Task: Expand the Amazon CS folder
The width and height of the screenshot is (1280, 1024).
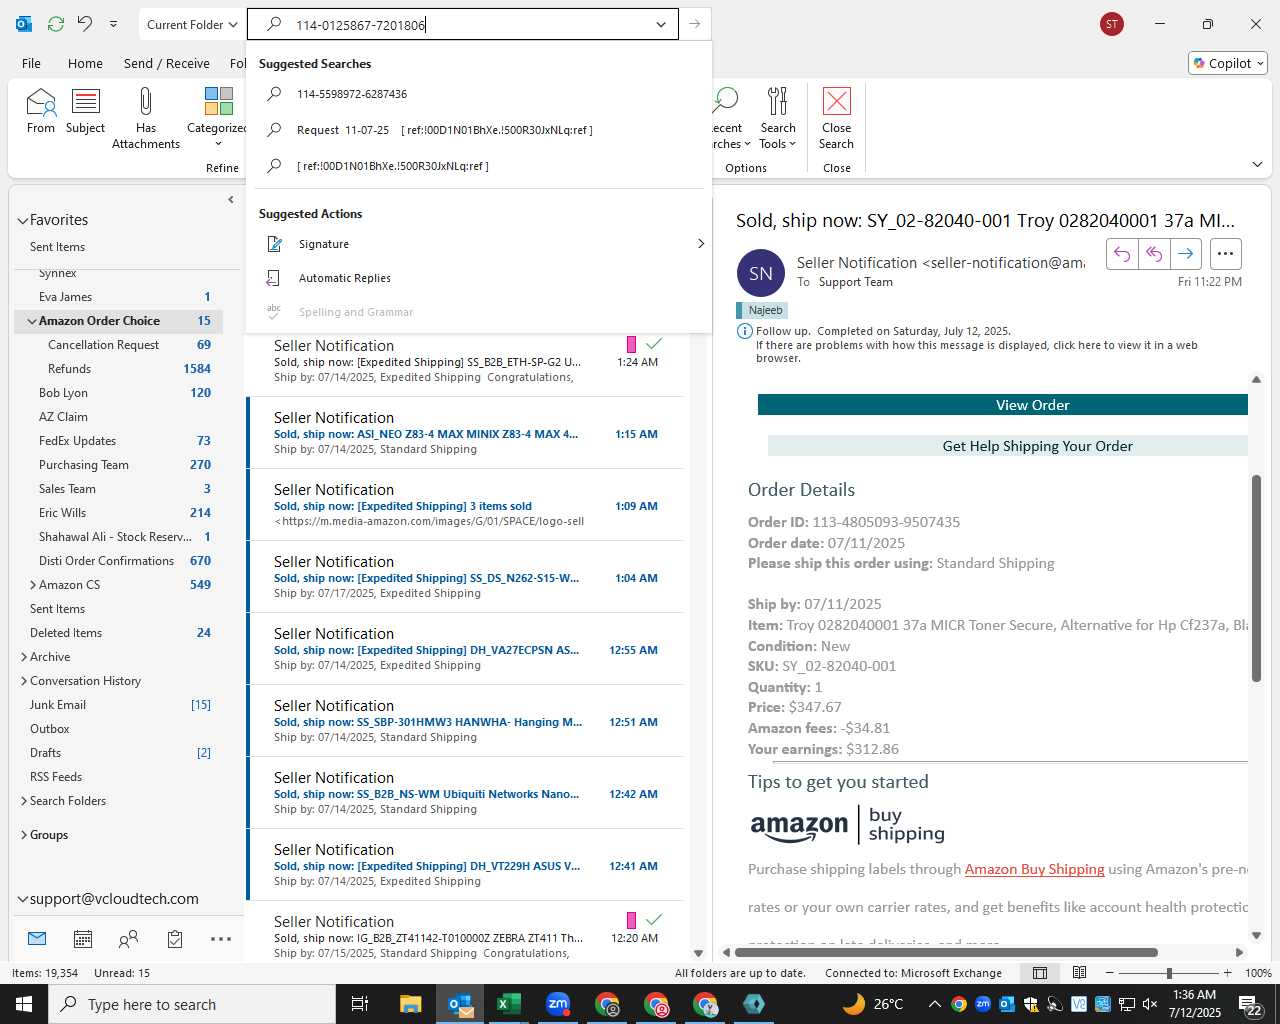Action: click(x=32, y=585)
